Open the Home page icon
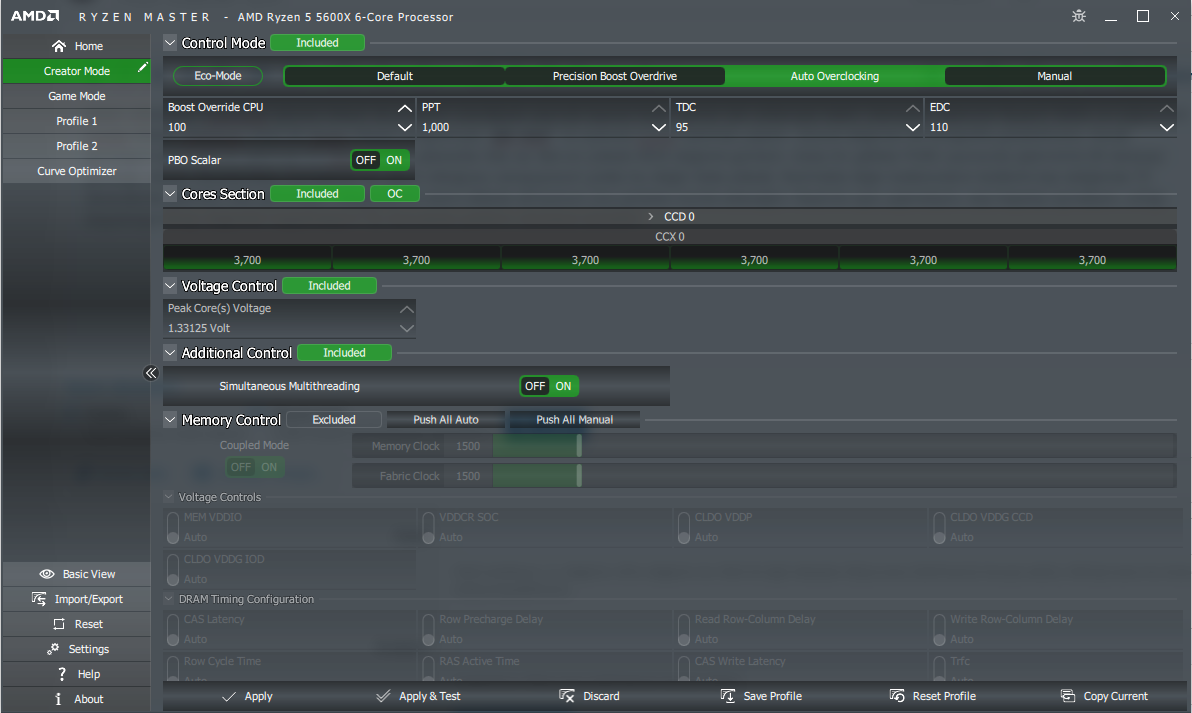 click(x=59, y=46)
